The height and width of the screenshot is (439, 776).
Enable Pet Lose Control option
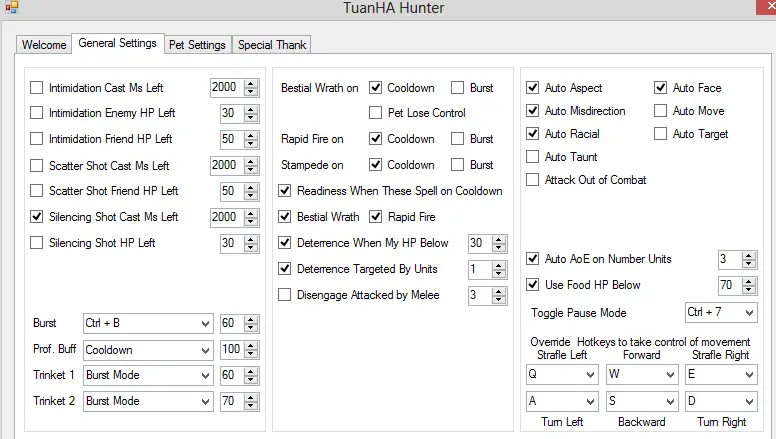377,113
